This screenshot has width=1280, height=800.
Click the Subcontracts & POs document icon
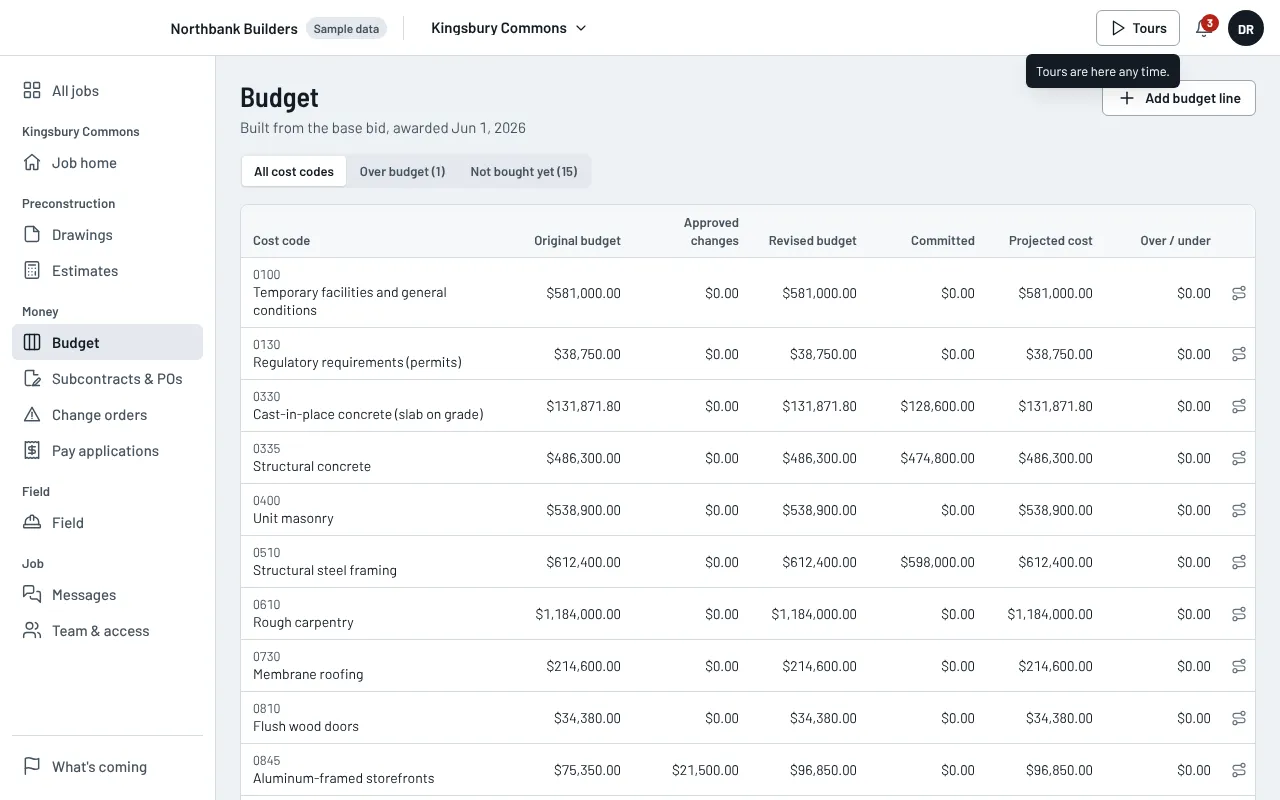(x=32, y=379)
